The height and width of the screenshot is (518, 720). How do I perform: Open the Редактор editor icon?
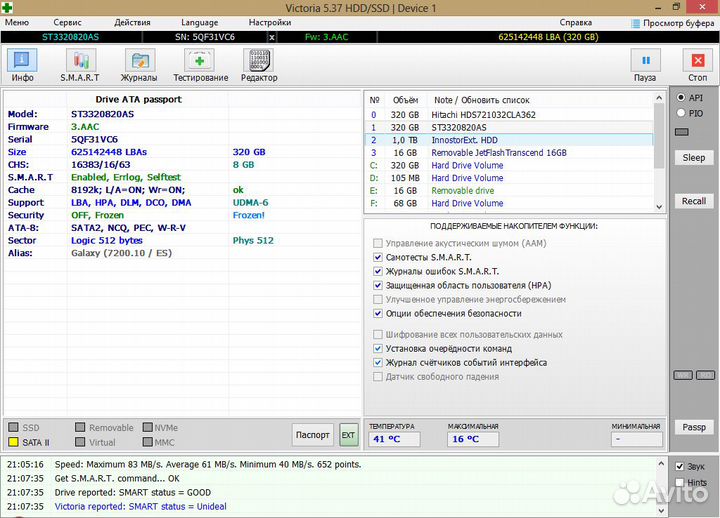(259, 62)
